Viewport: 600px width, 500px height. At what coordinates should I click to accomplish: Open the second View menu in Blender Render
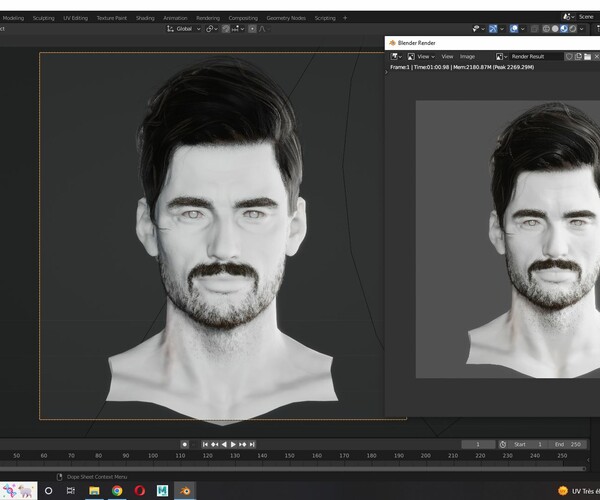click(x=447, y=57)
